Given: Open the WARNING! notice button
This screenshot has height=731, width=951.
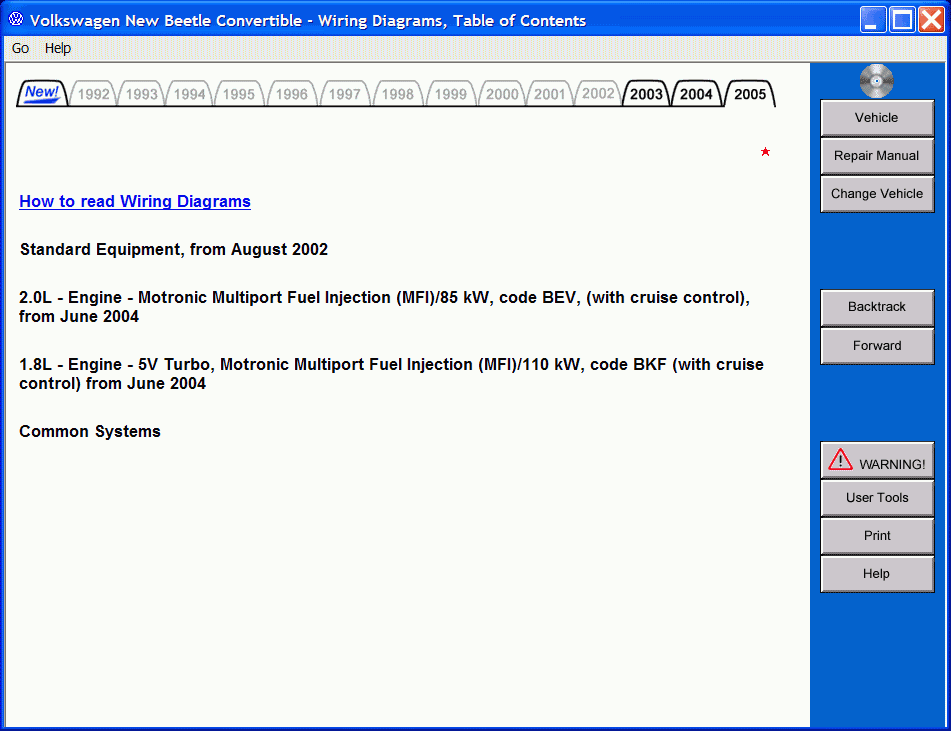Looking at the screenshot, I should coord(877,460).
